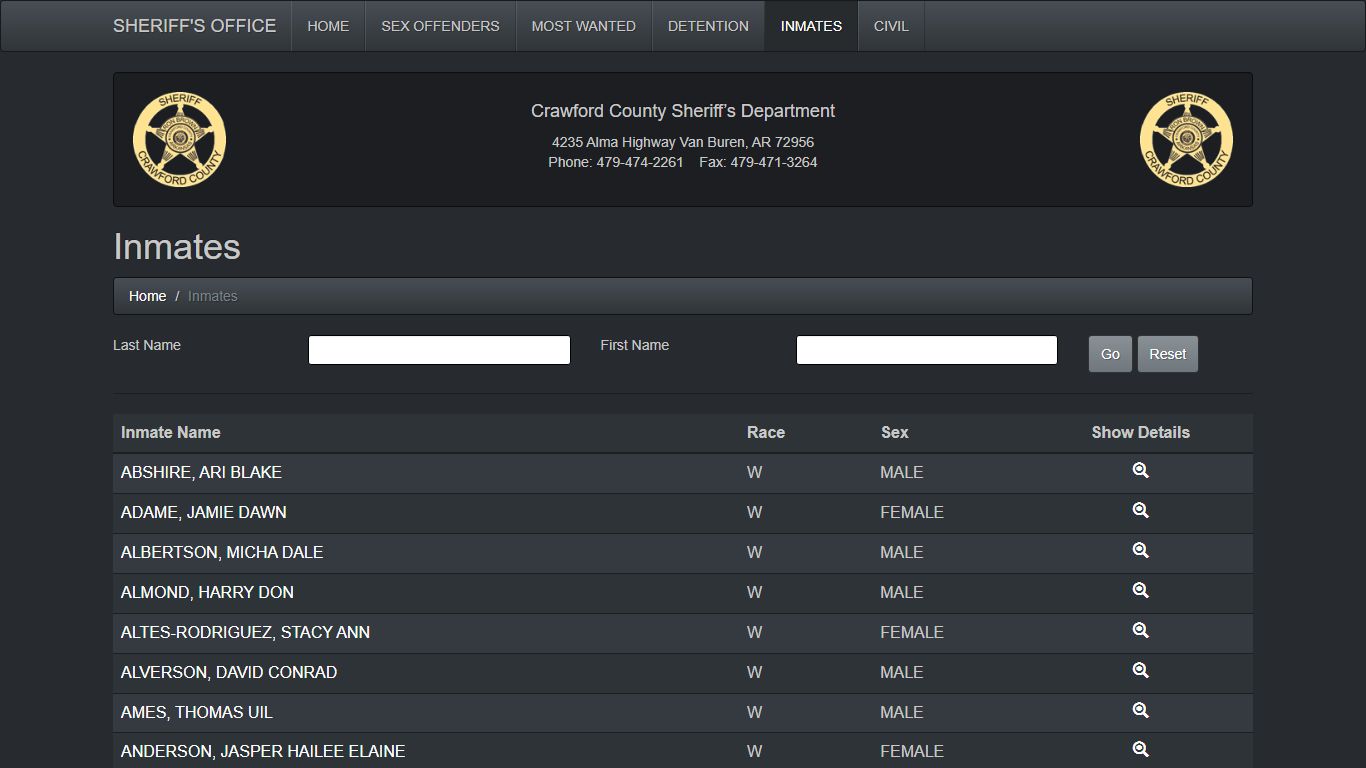Click the Race column header
Viewport: 1366px width, 768px height.
(x=766, y=432)
